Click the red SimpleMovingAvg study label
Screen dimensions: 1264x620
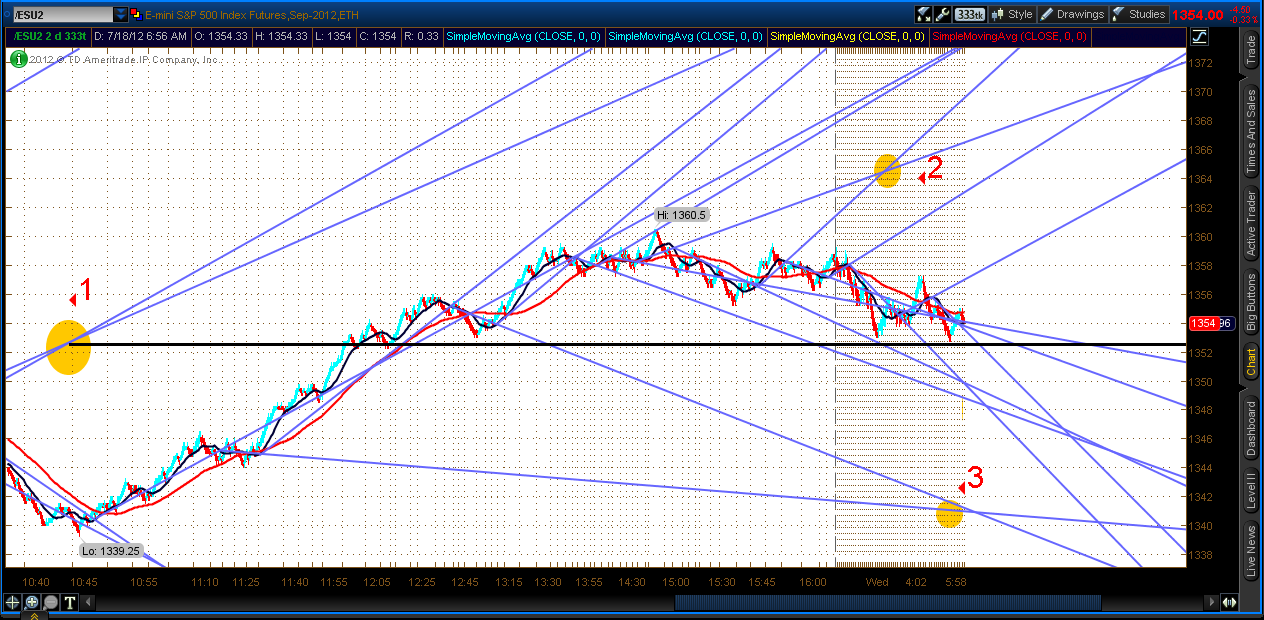coord(1010,36)
